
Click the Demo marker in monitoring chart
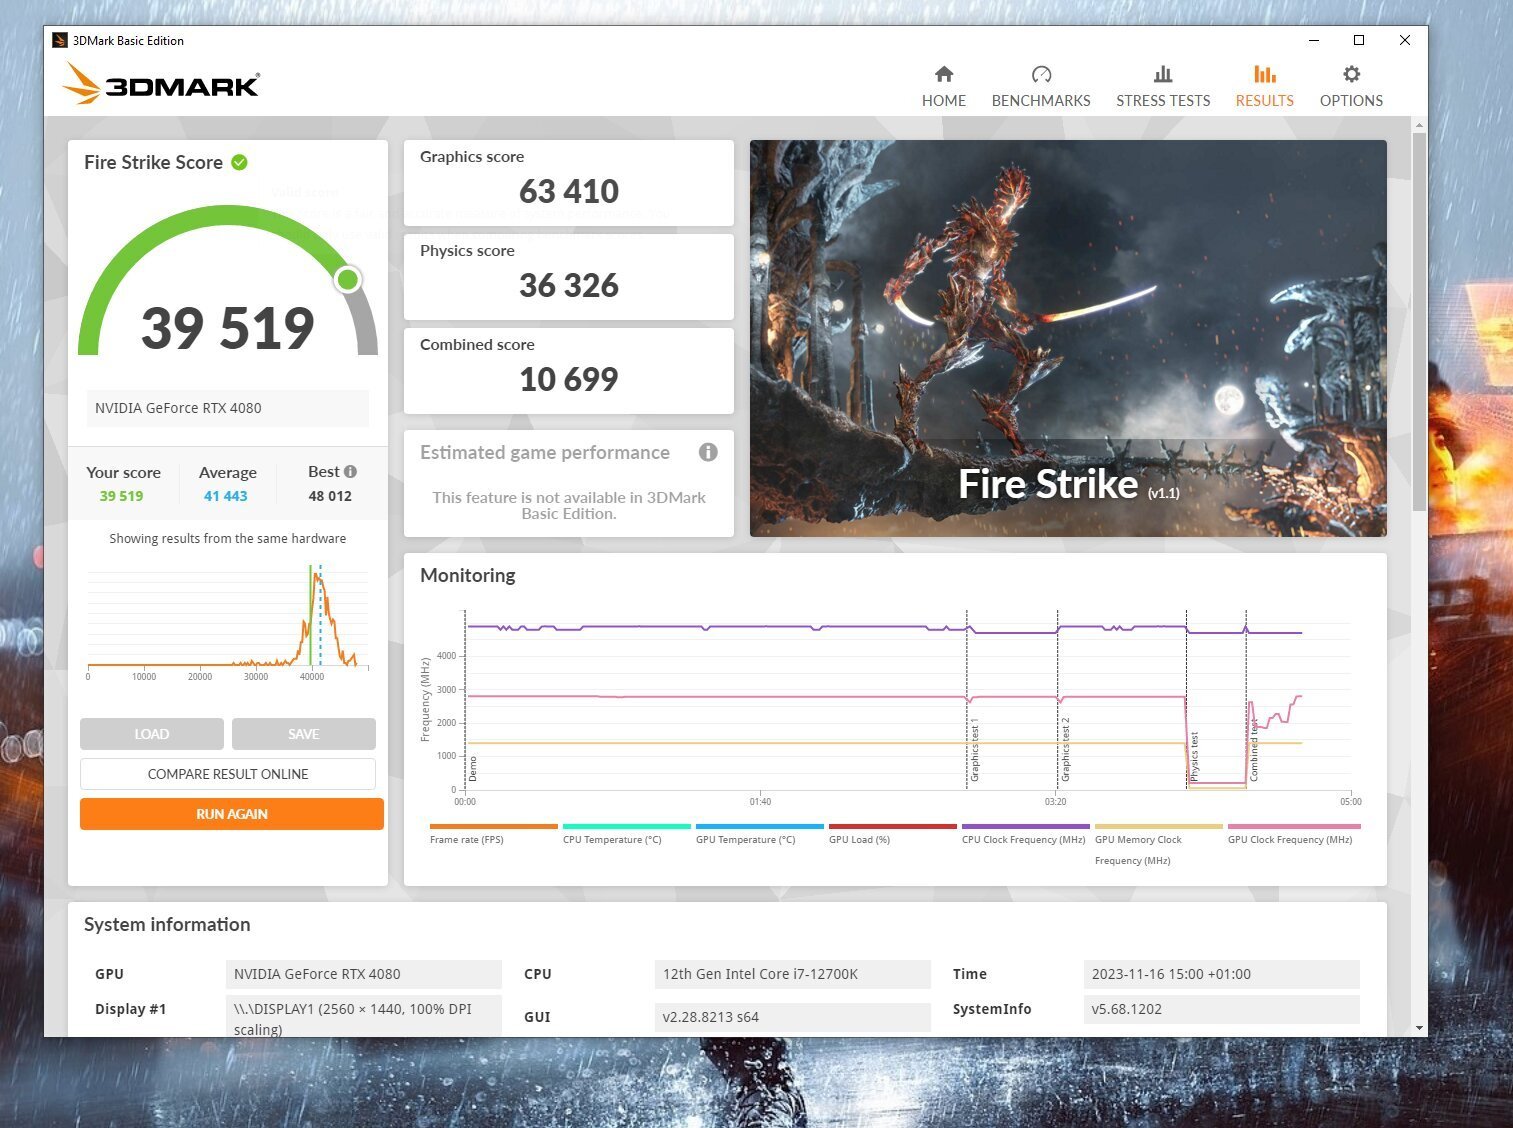(473, 768)
